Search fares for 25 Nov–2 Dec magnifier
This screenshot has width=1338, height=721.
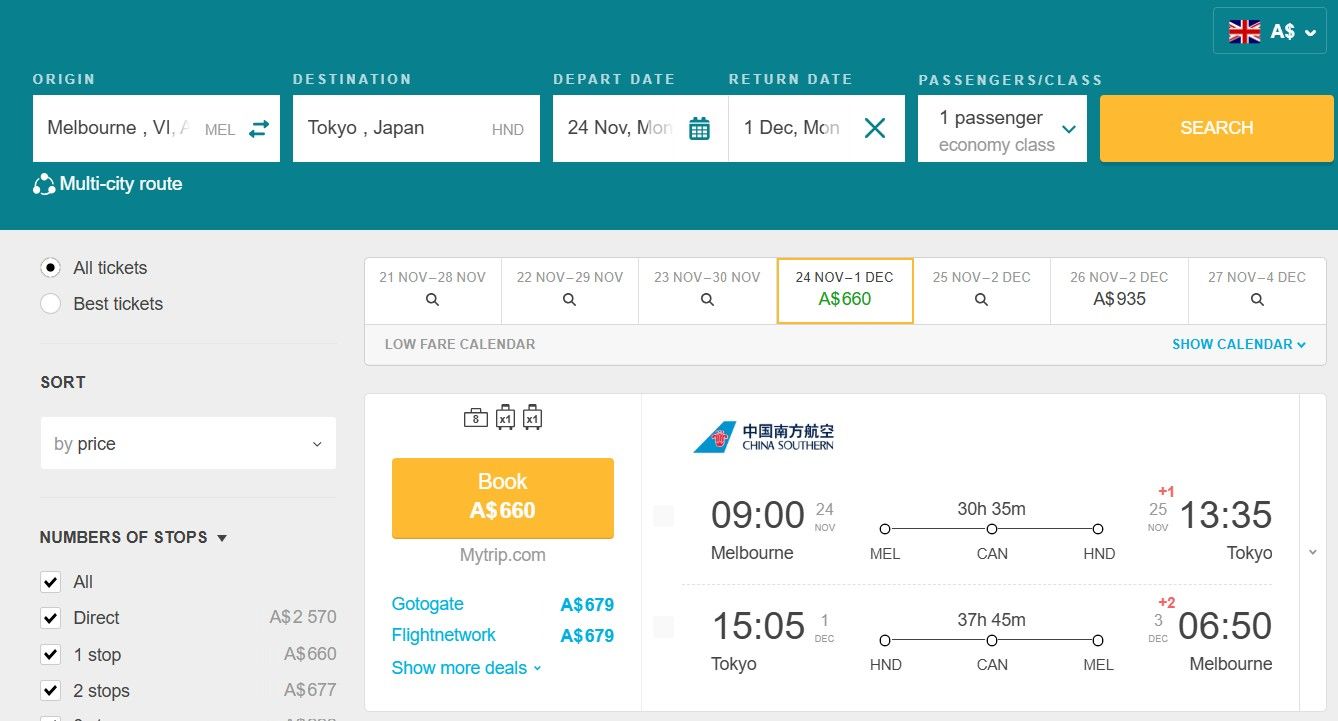click(x=981, y=299)
